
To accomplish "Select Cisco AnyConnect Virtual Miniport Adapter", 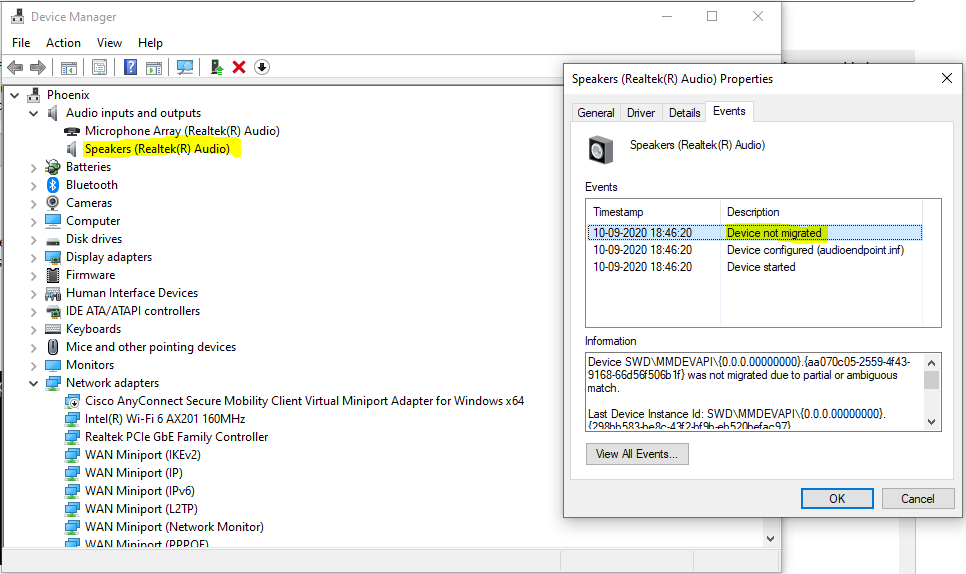I will click(x=304, y=401).
